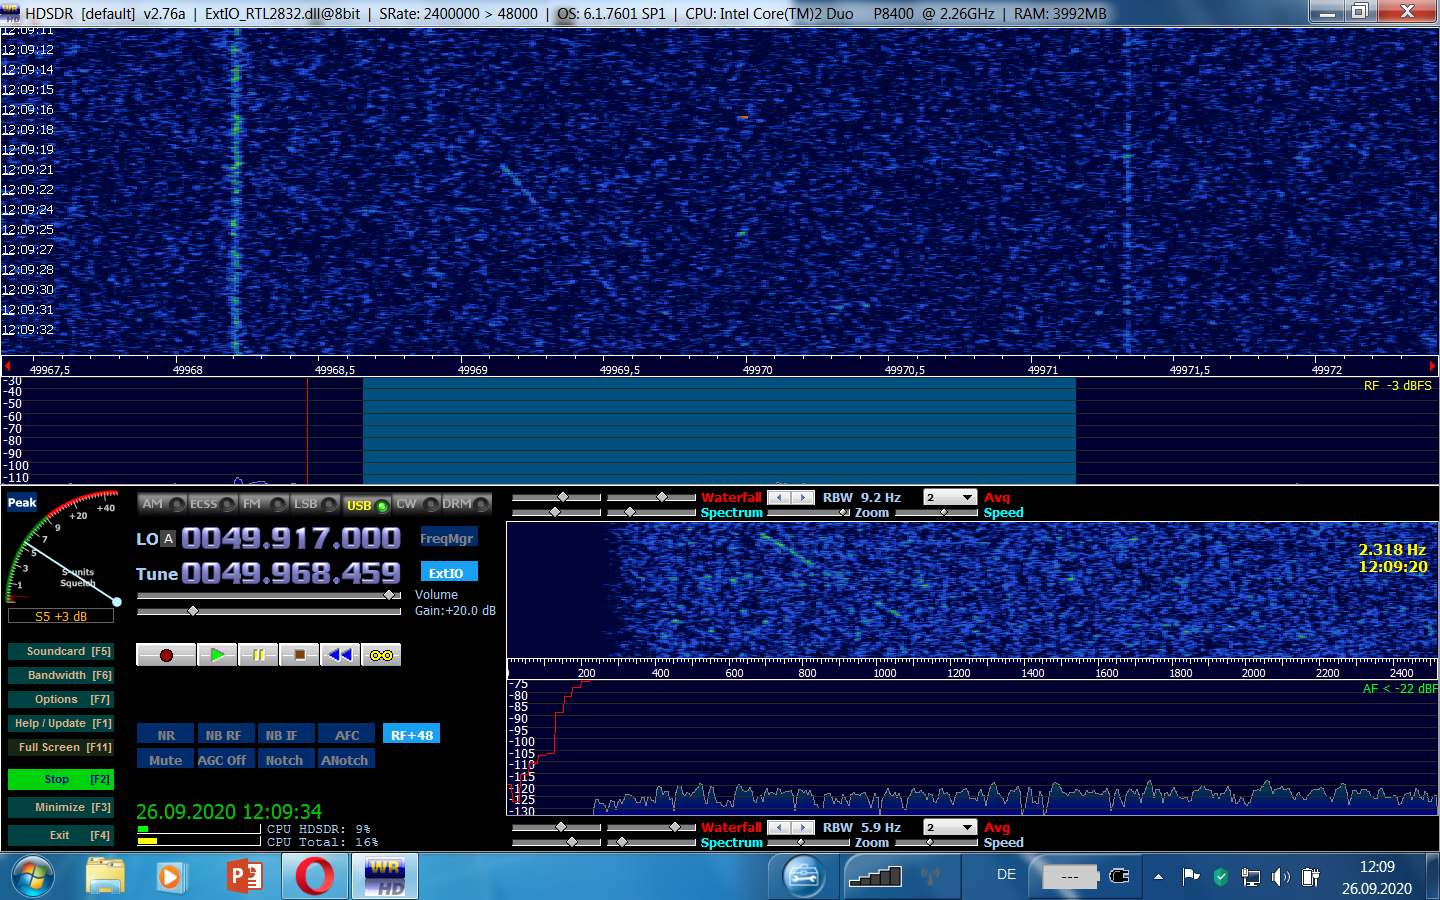Toggle NR noise reduction

(x=165, y=735)
